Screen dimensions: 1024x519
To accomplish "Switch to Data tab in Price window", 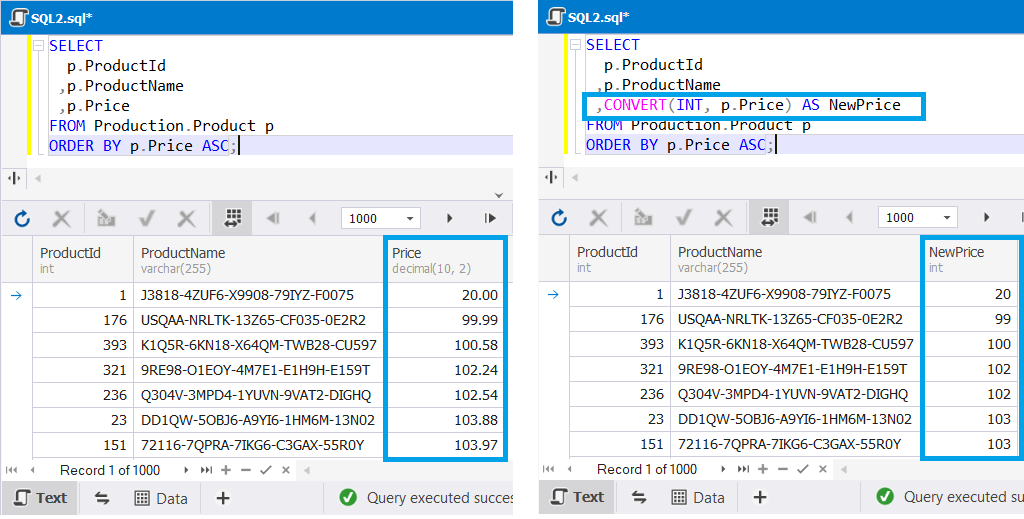I will (x=161, y=499).
